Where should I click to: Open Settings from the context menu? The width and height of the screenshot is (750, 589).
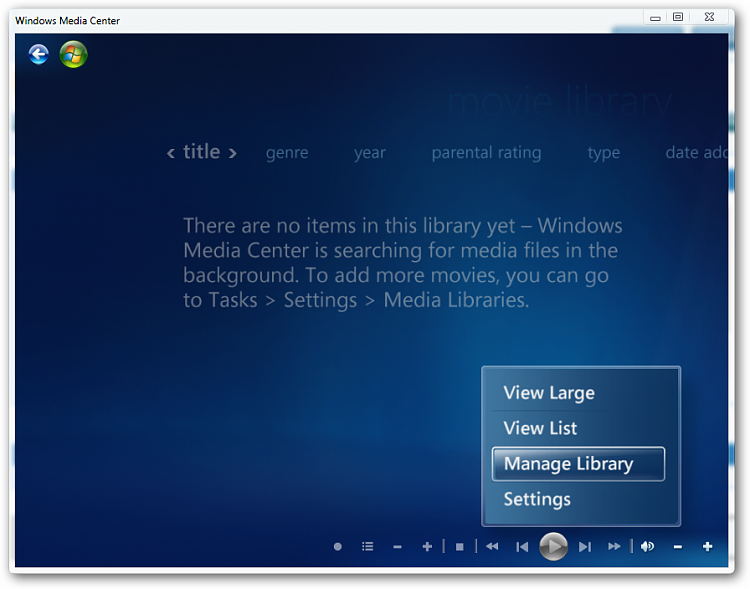pos(578,499)
